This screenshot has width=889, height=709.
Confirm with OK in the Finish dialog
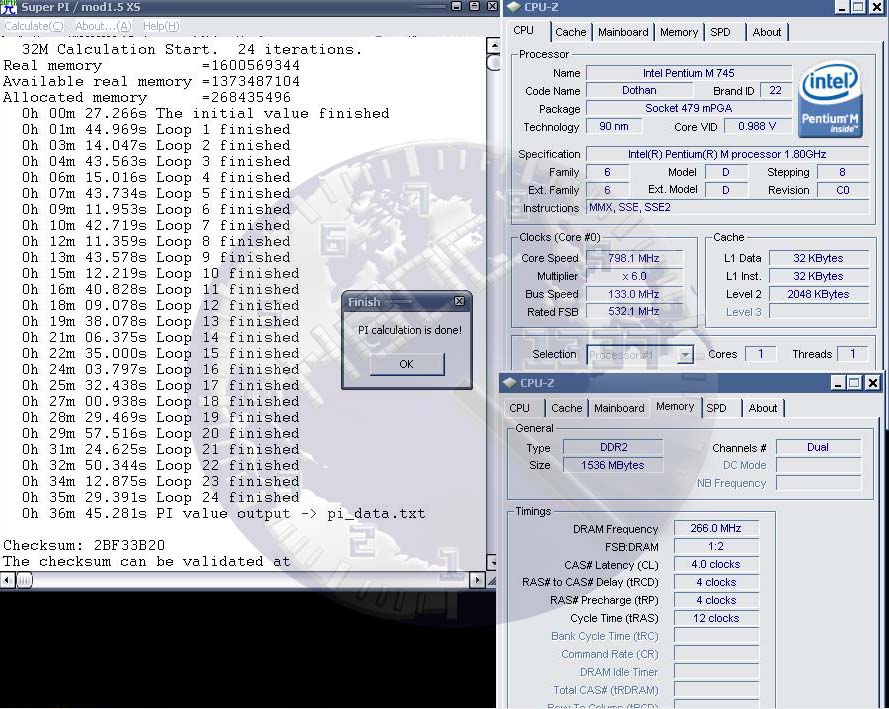[x=407, y=364]
